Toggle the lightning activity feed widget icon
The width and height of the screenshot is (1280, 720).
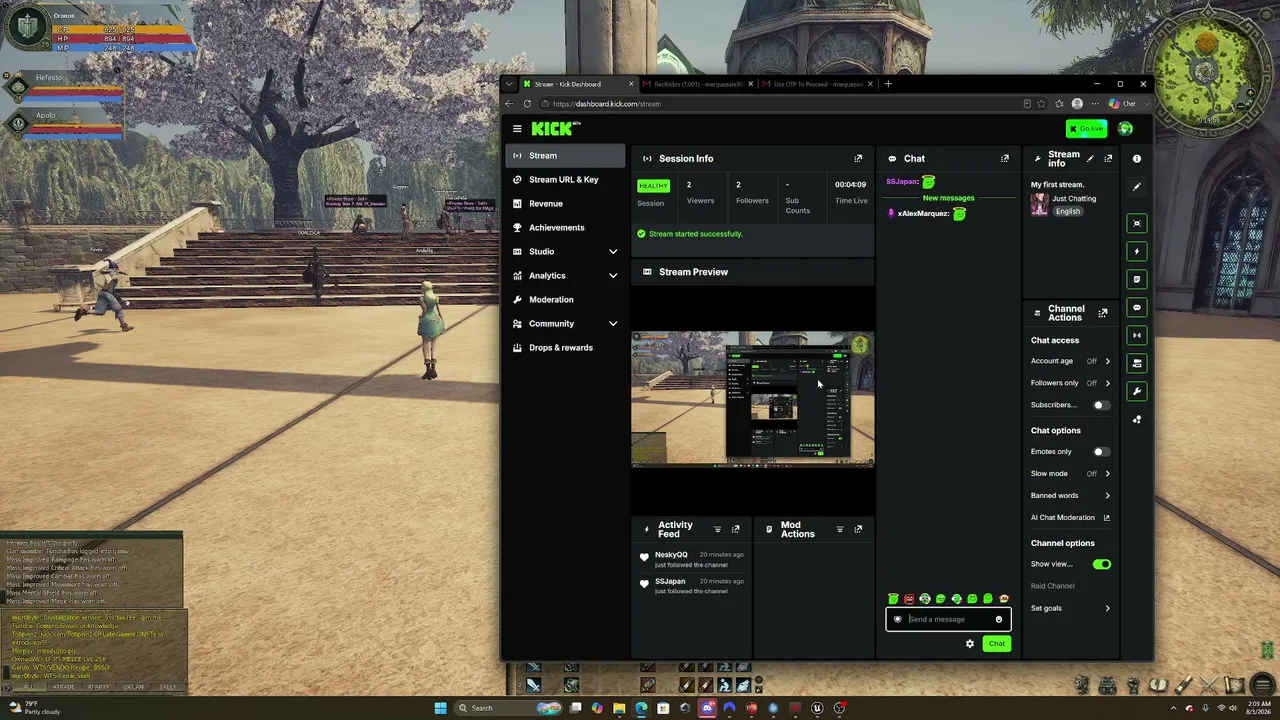[x=1136, y=251]
